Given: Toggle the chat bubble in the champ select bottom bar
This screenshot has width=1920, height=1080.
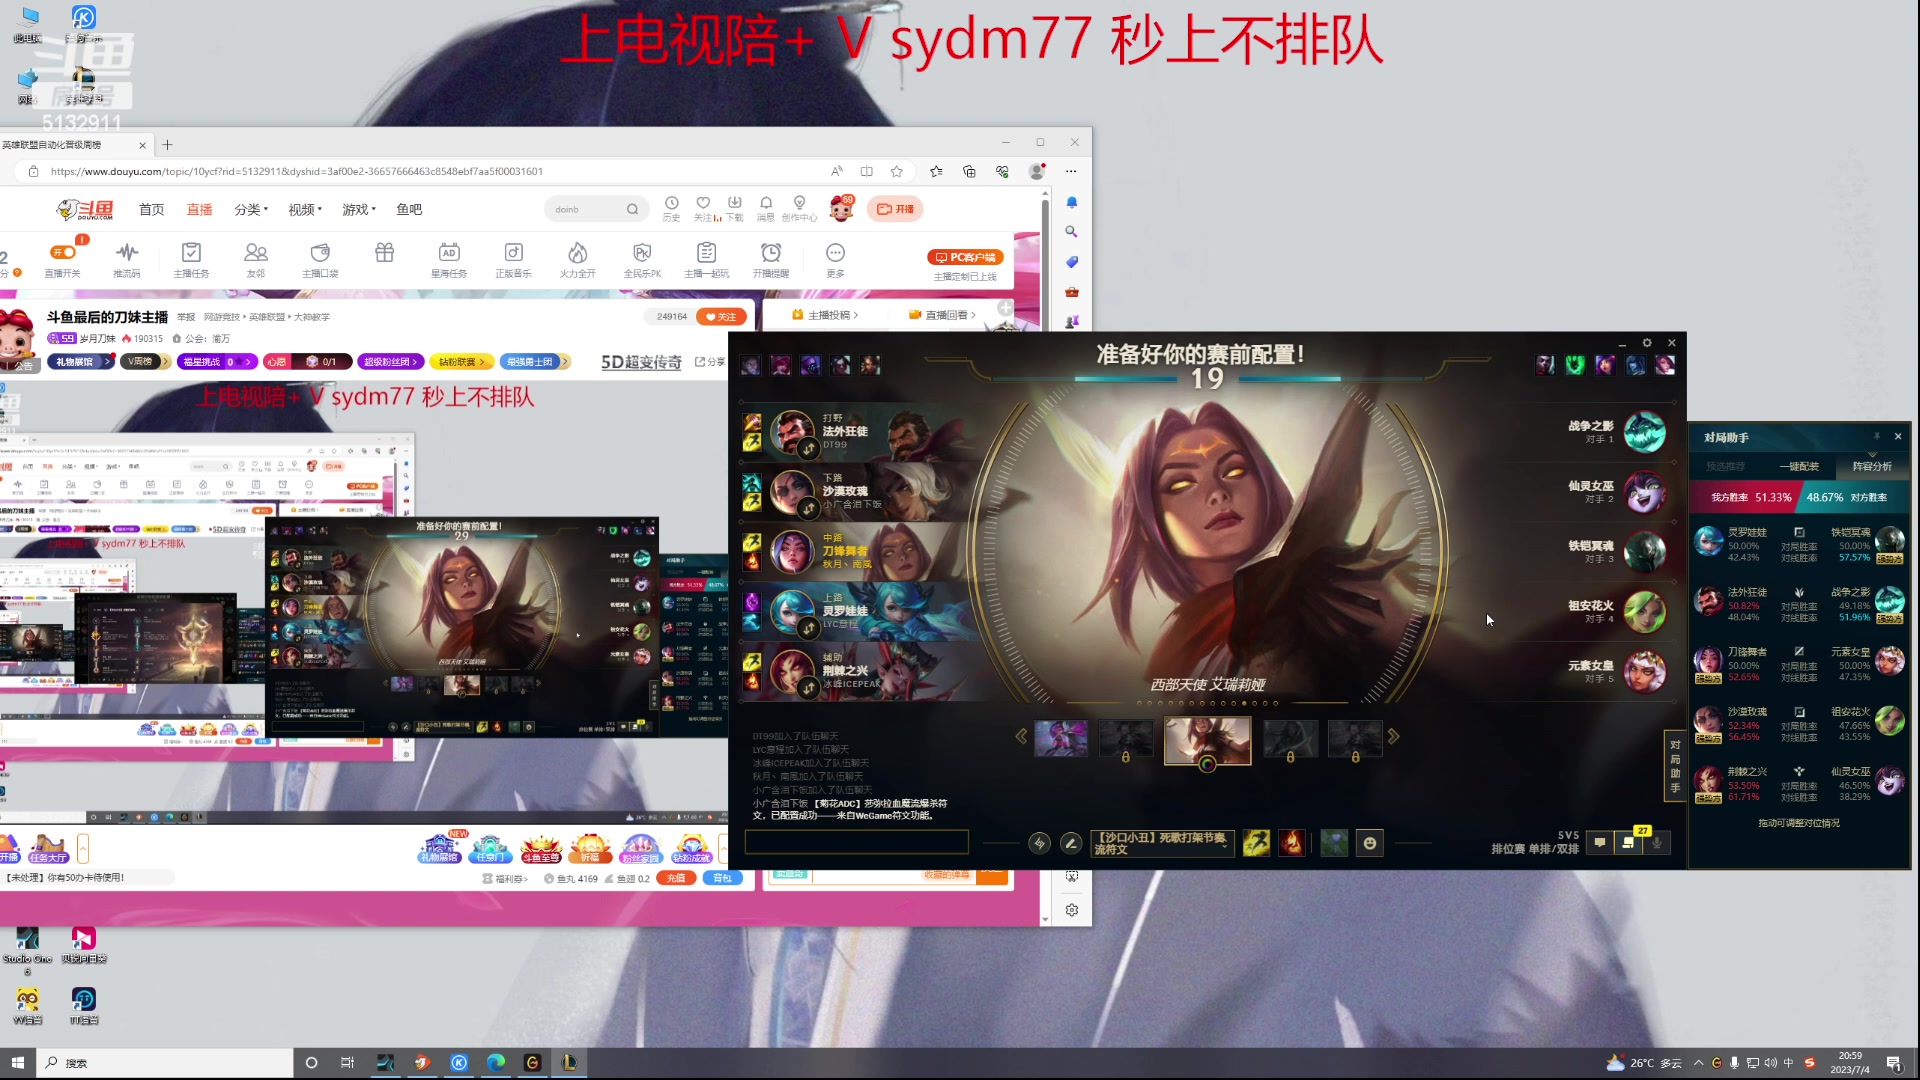Looking at the screenshot, I should point(1600,843).
